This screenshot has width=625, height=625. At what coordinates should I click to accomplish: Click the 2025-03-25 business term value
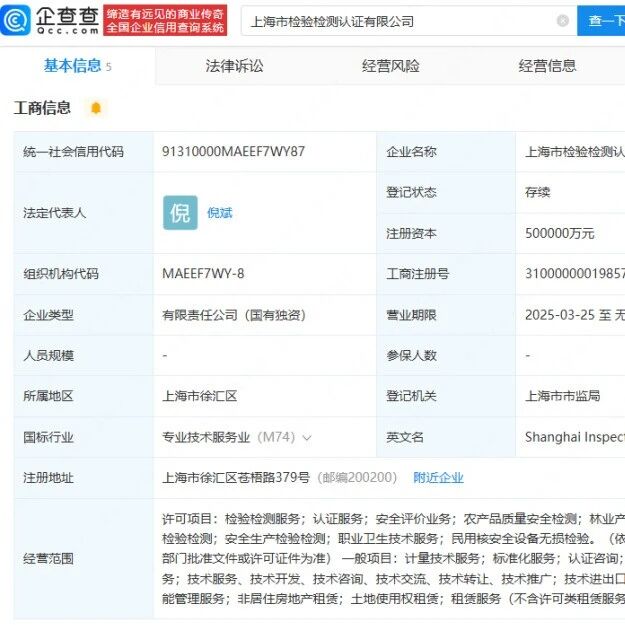pyautogui.click(x=575, y=315)
